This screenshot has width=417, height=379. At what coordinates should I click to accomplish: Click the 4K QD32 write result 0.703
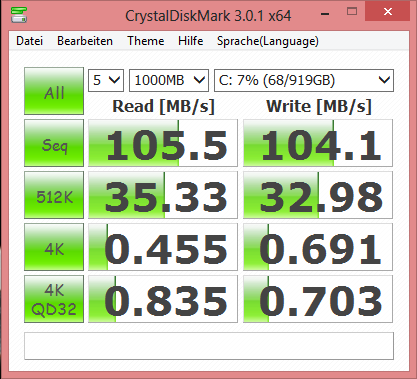pyautogui.click(x=318, y=299)
